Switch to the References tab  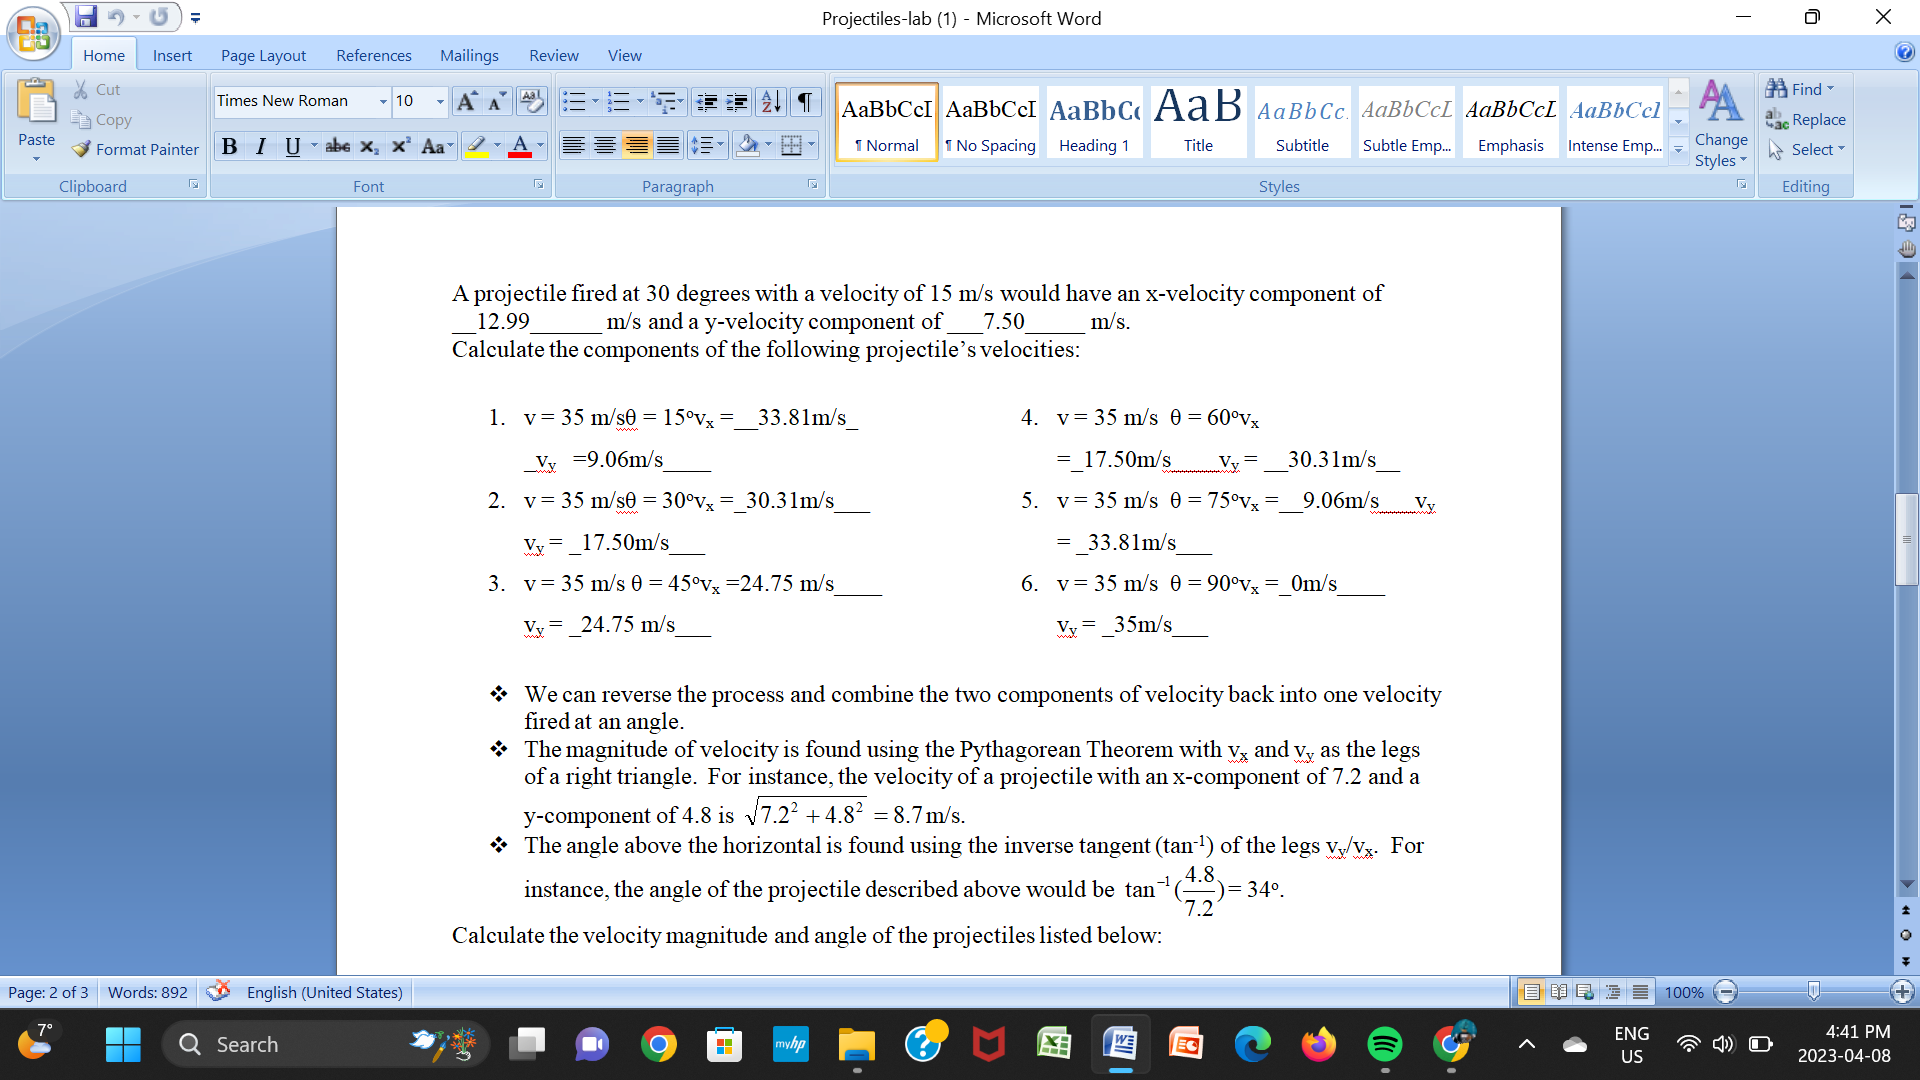coord(373,55)
